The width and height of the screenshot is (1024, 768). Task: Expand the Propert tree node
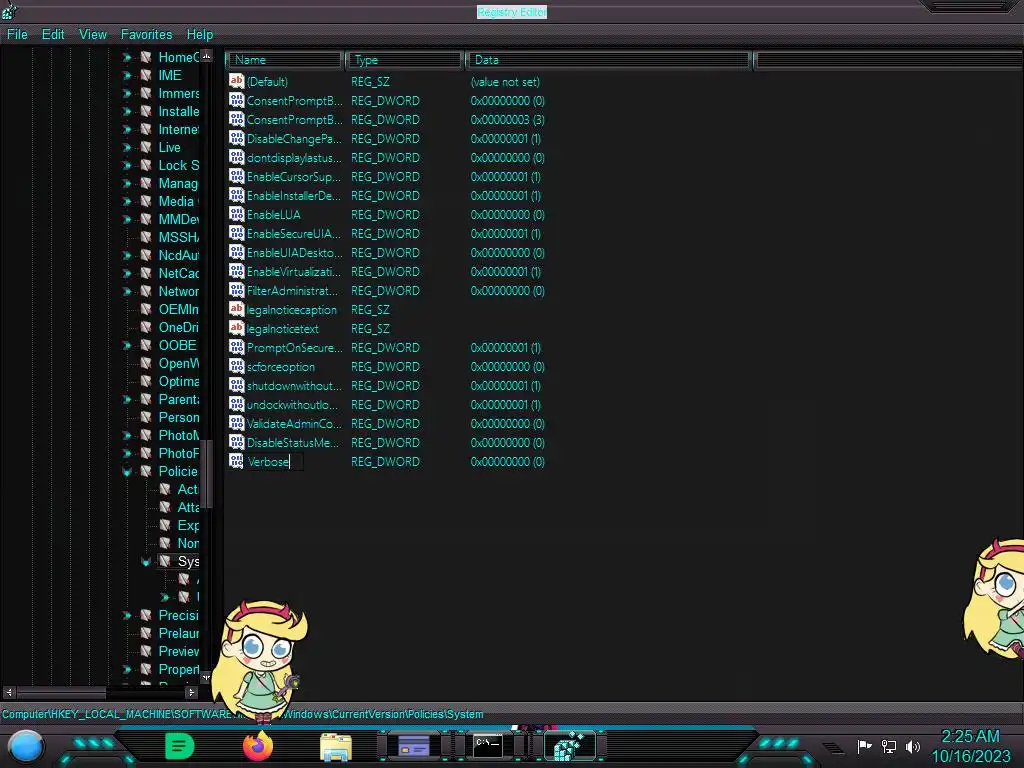click(x=127, y=669)
